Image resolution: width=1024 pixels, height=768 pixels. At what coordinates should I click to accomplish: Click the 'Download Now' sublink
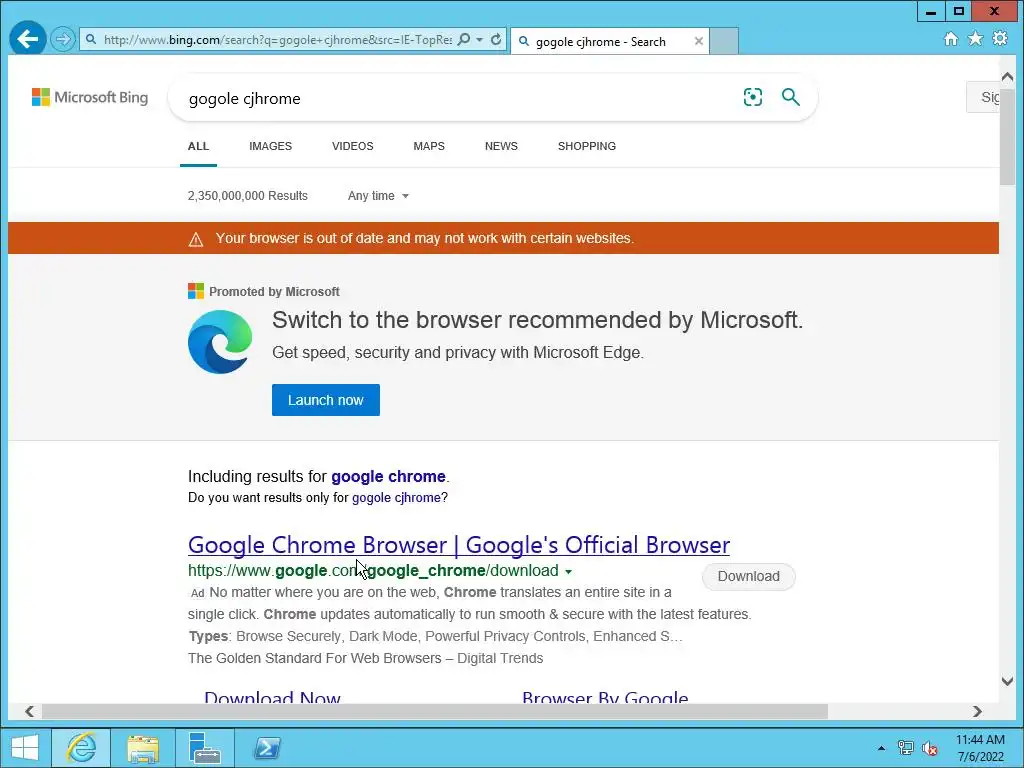tap(272, 697)
